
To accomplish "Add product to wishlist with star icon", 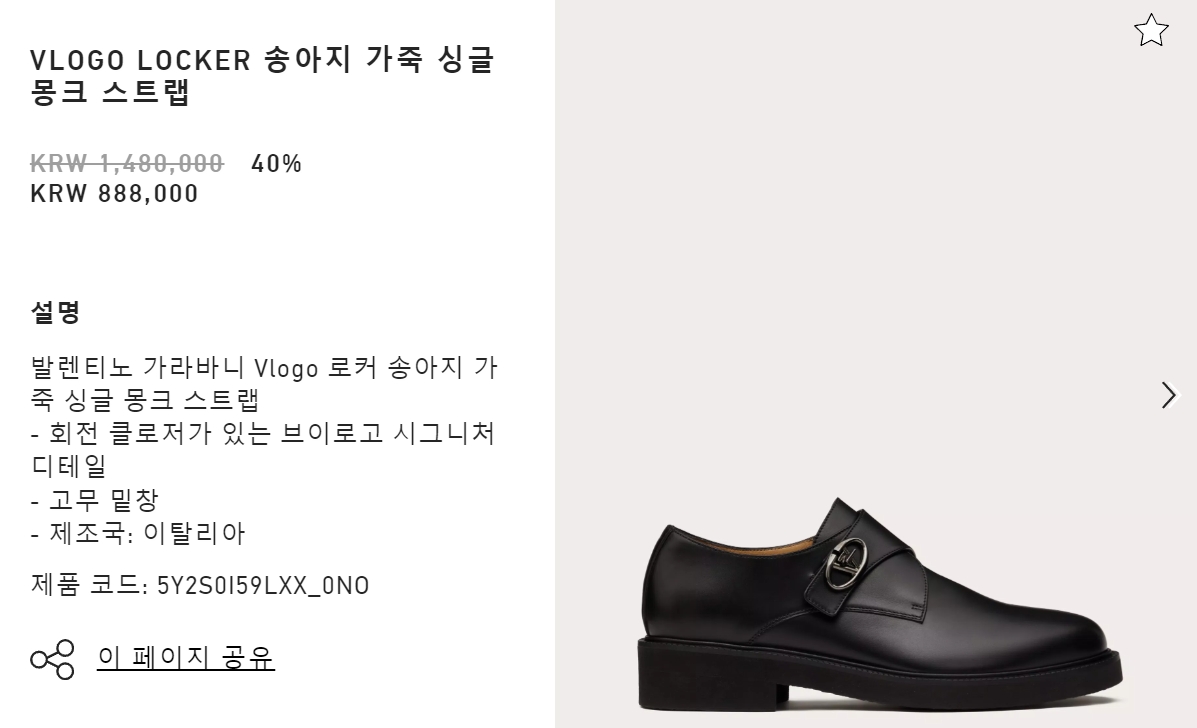I will [1150, 31].
